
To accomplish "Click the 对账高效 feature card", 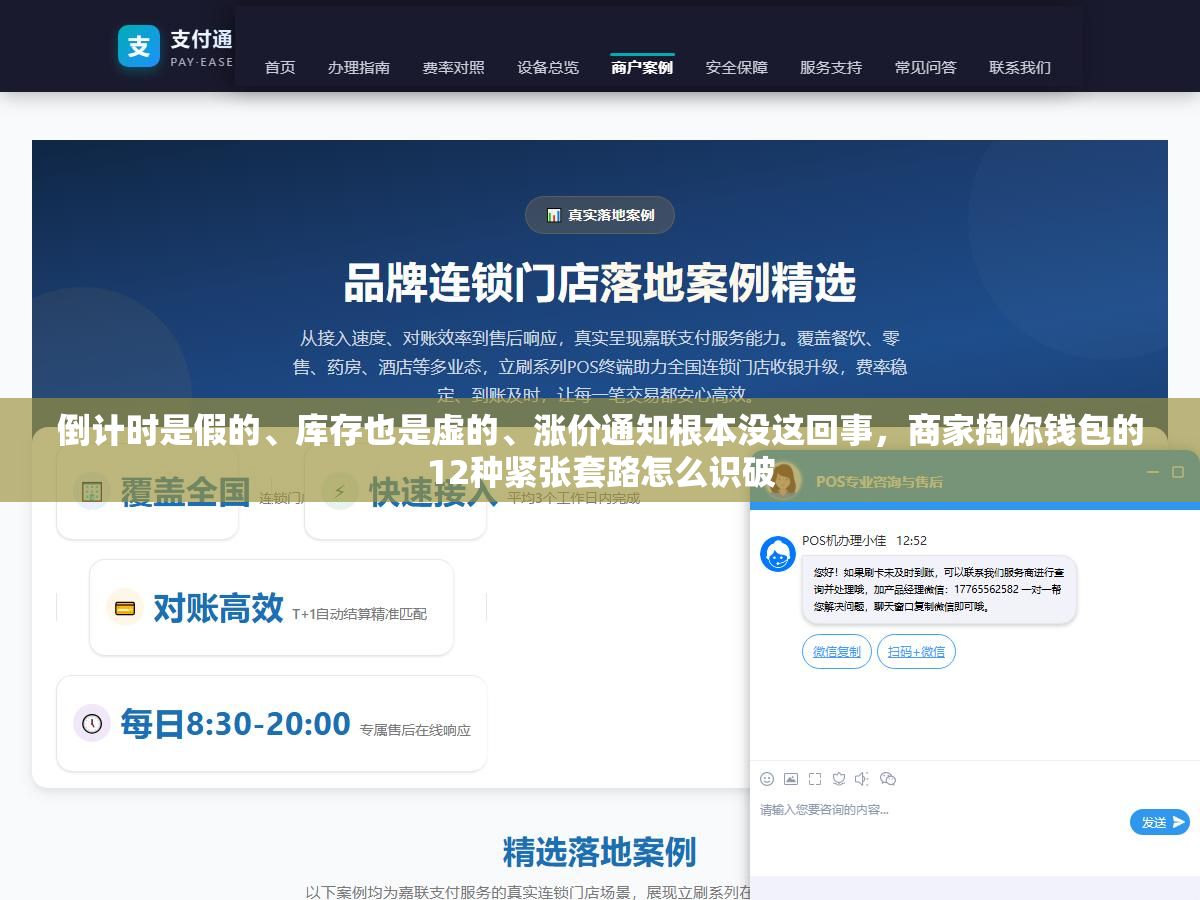I will click(x=272, y=607).
